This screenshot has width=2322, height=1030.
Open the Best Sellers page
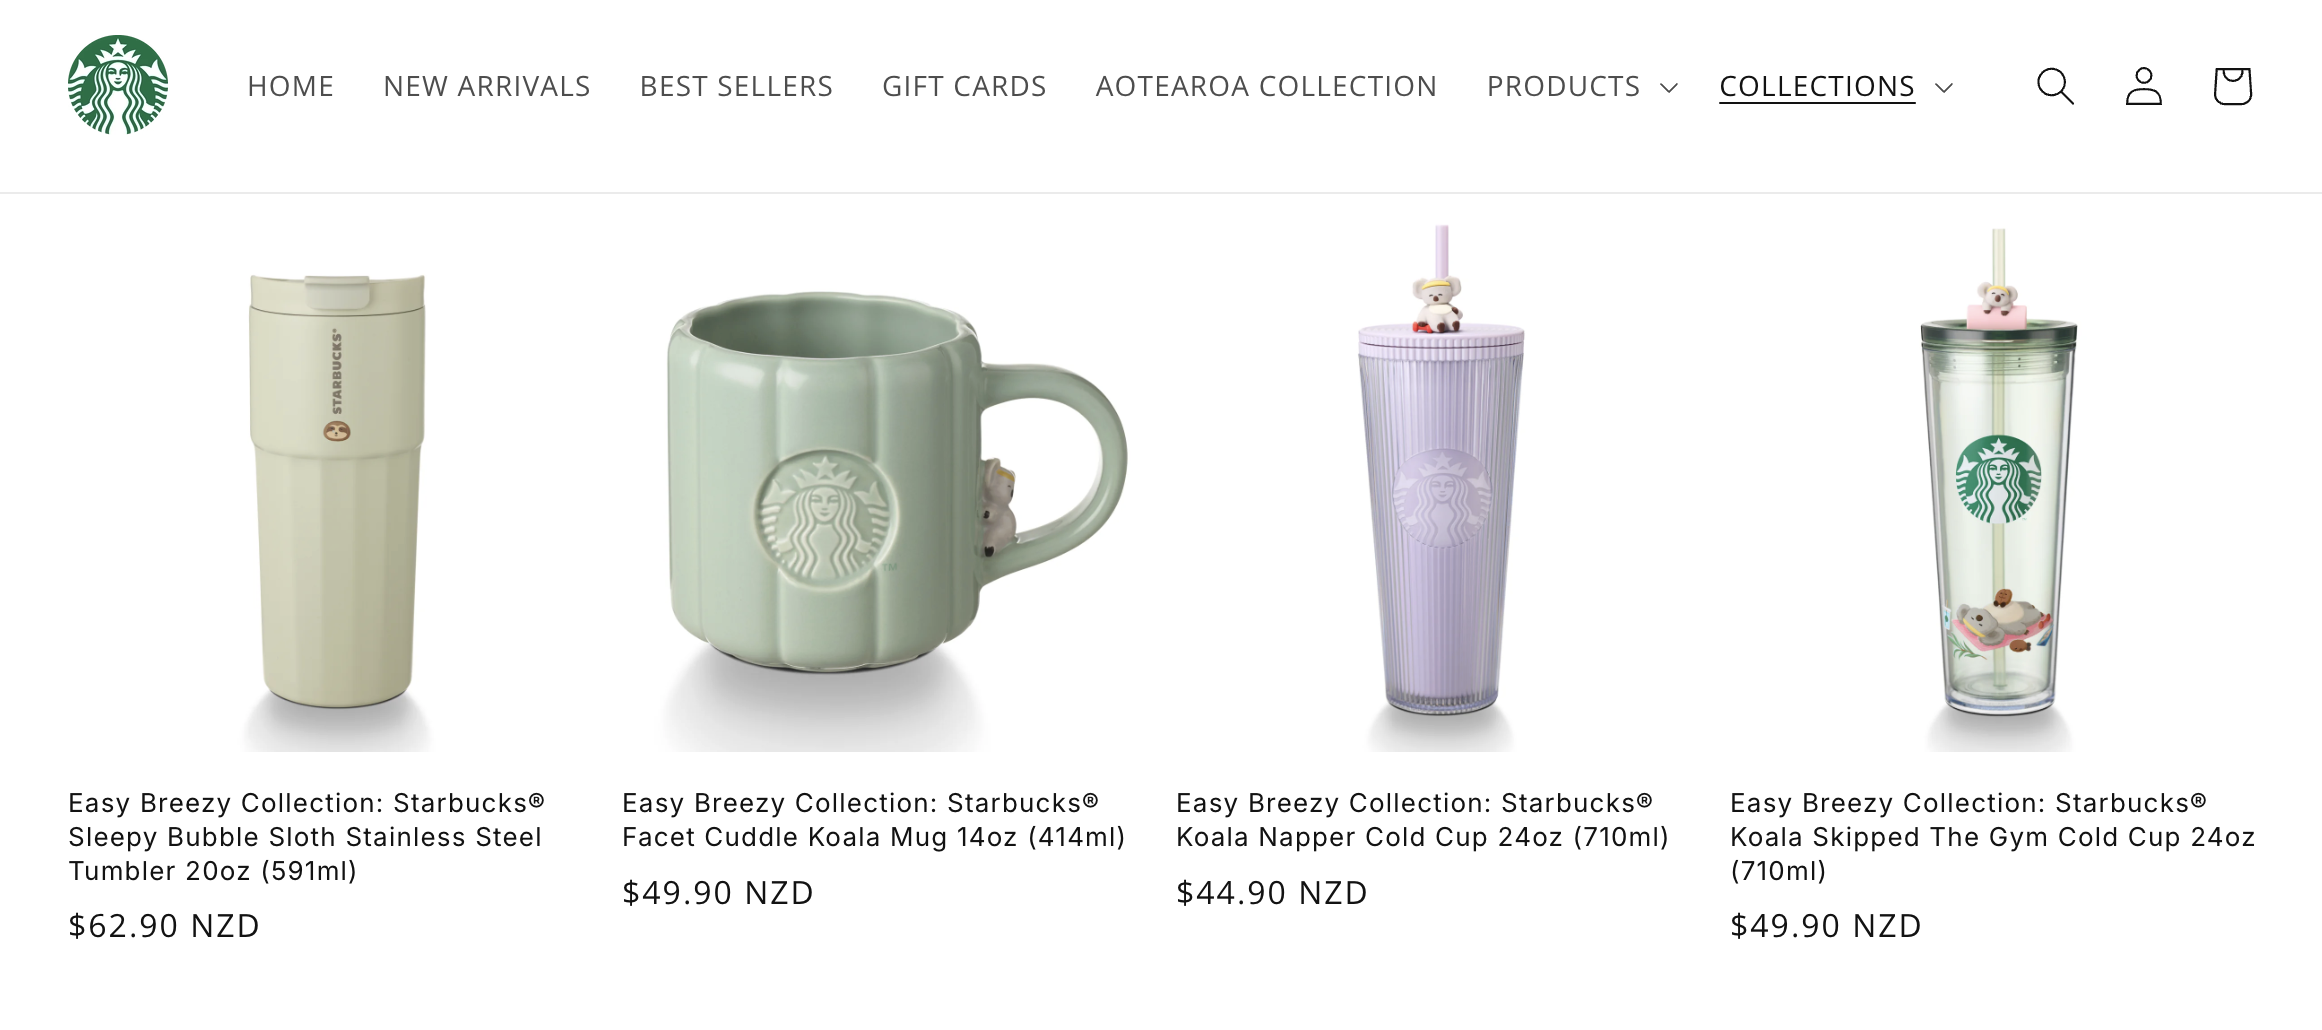(736, 86)
